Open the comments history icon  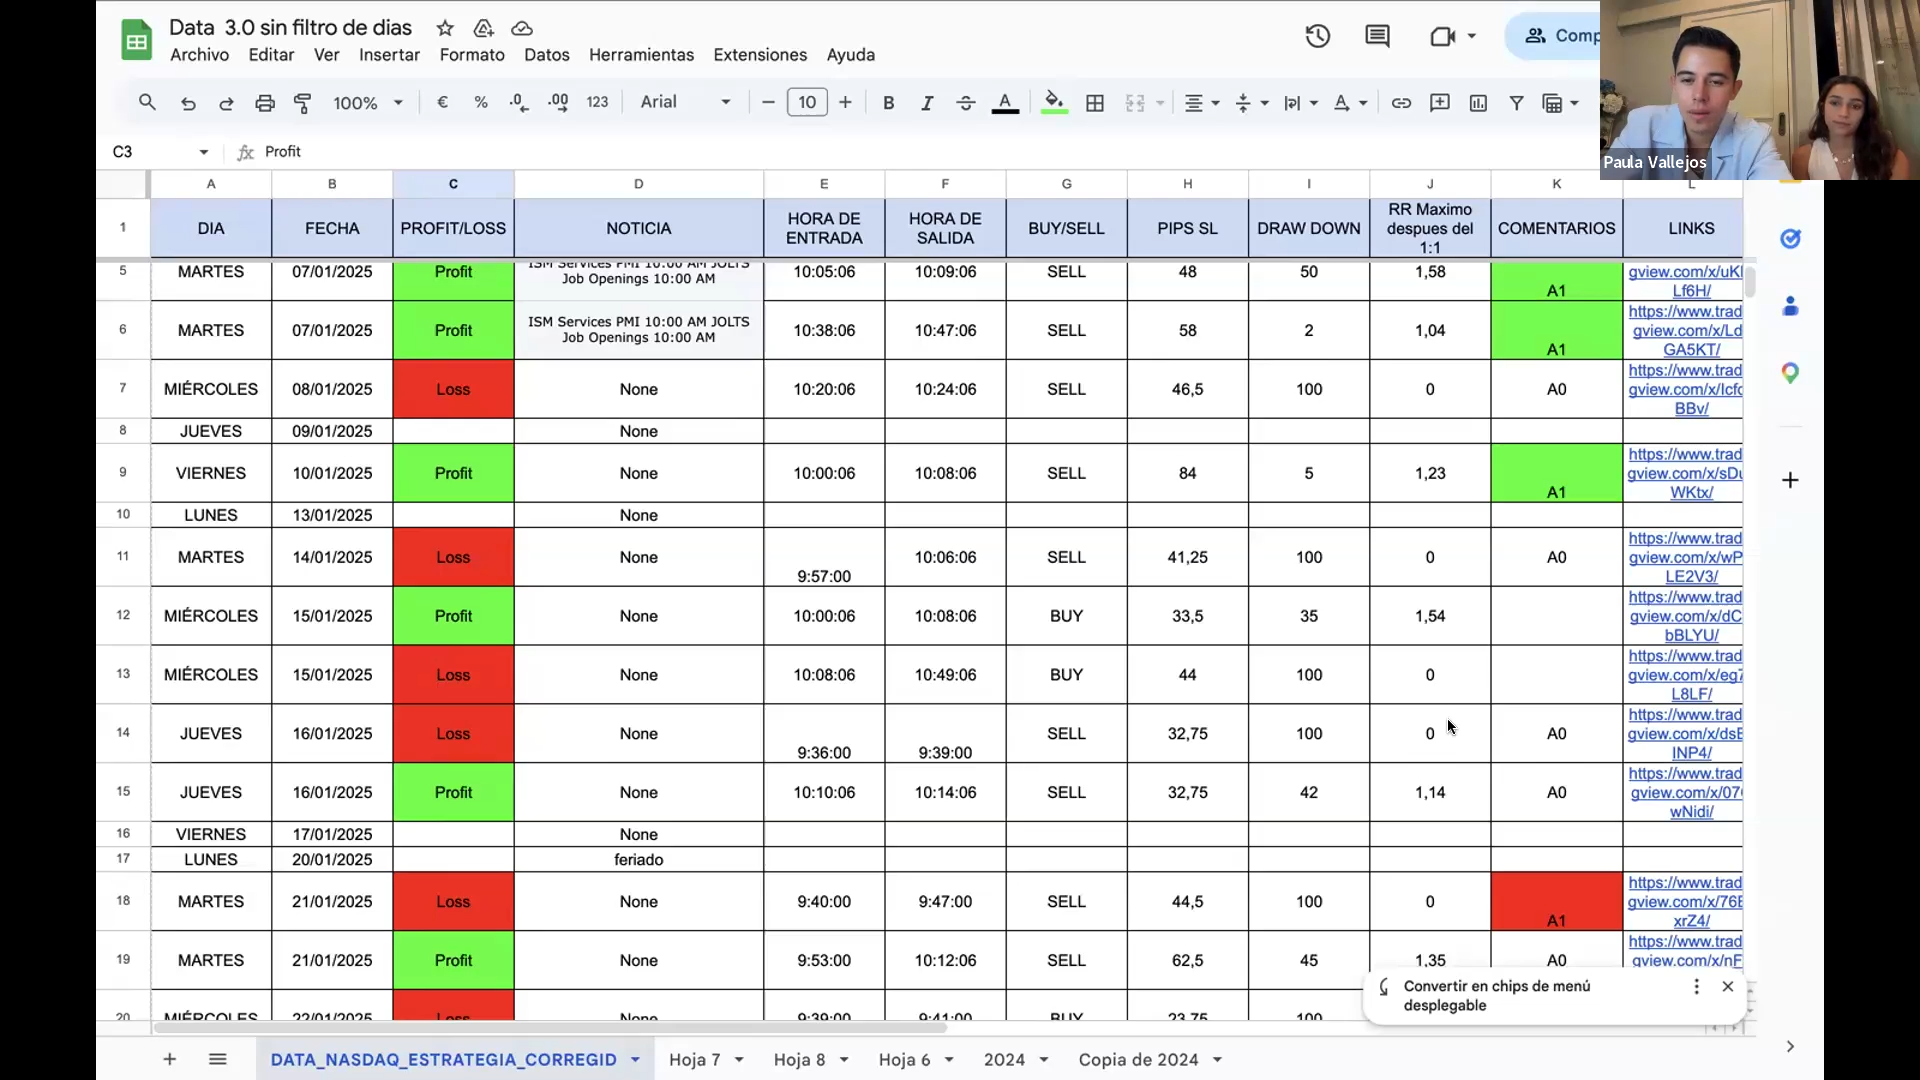tap(1377, 37)
